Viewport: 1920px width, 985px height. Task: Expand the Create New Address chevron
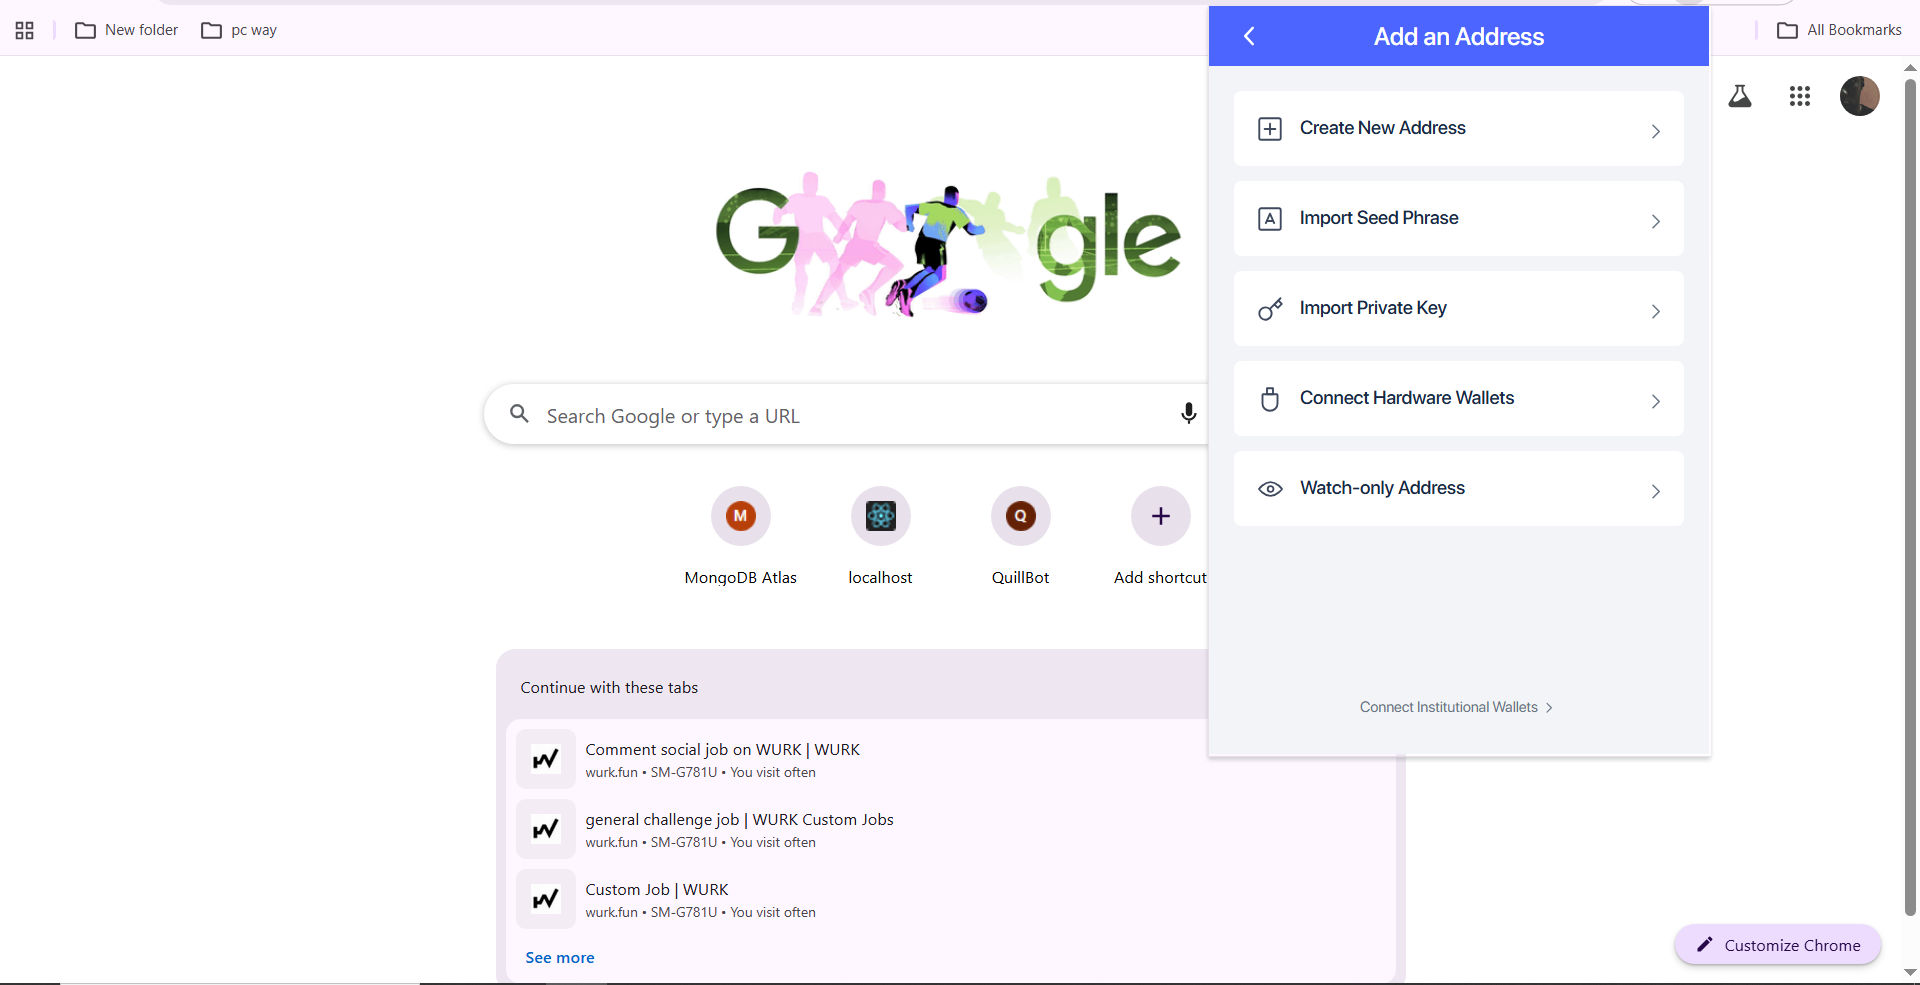1656,131
